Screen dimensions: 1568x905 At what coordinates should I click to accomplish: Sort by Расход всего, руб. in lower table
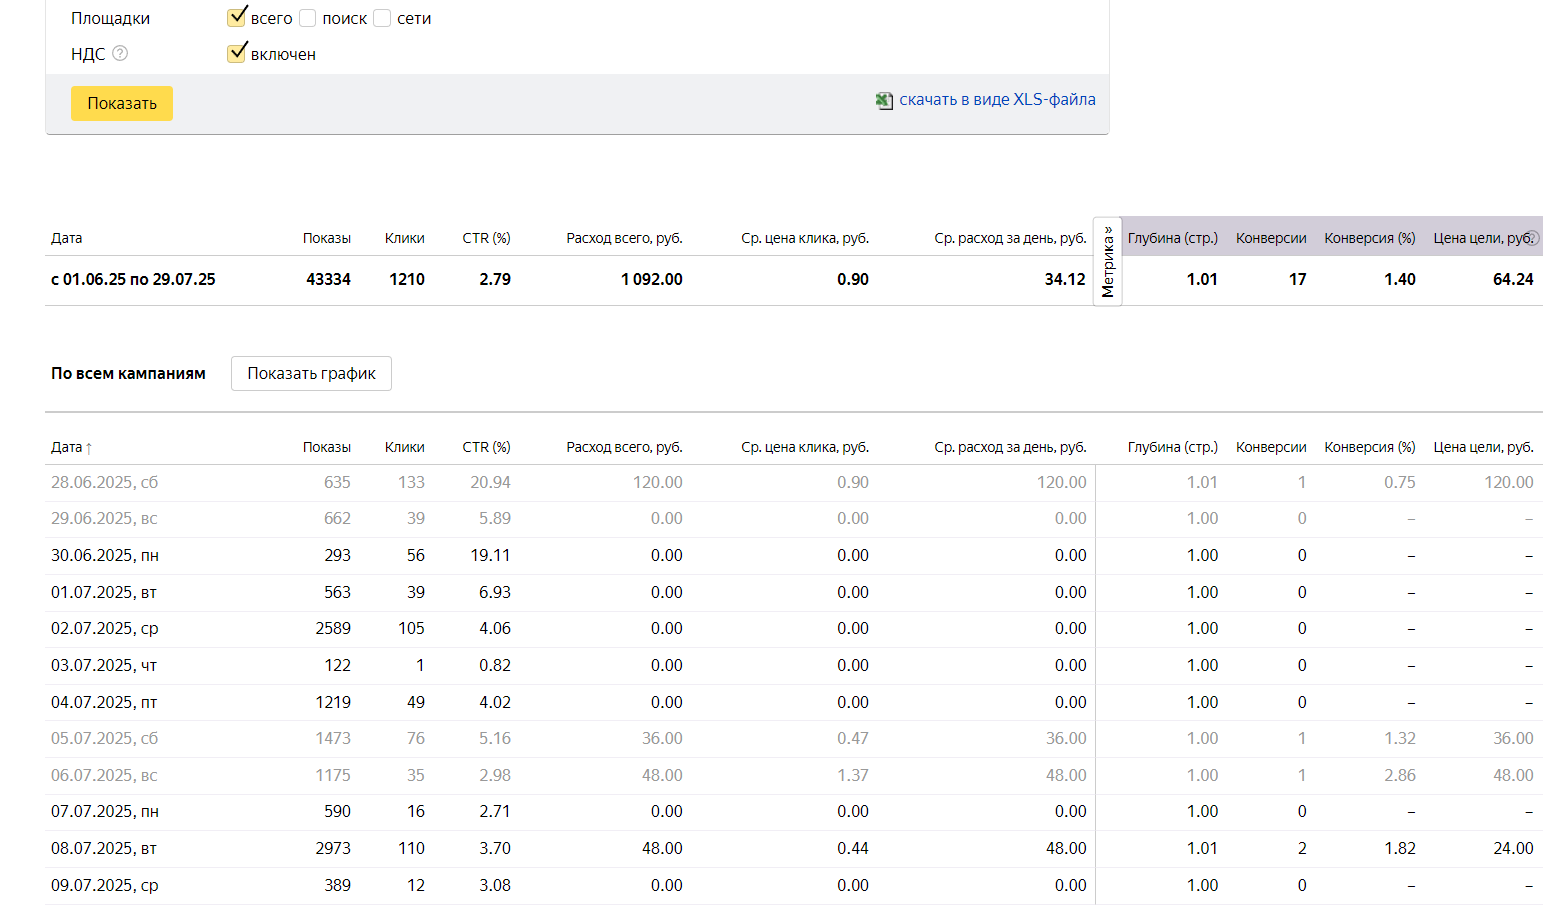(x=624, y=447)
